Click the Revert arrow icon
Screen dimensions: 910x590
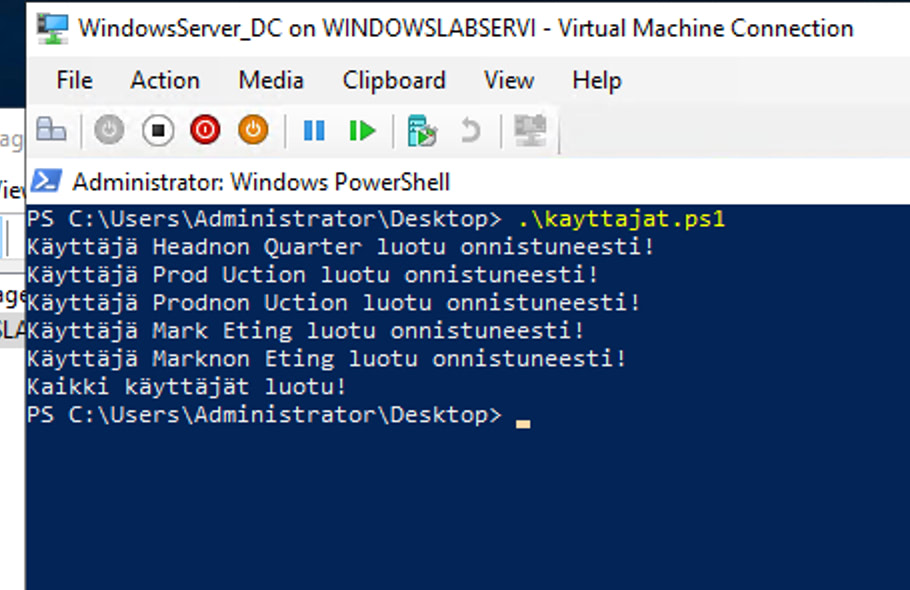tap(469, 130)
